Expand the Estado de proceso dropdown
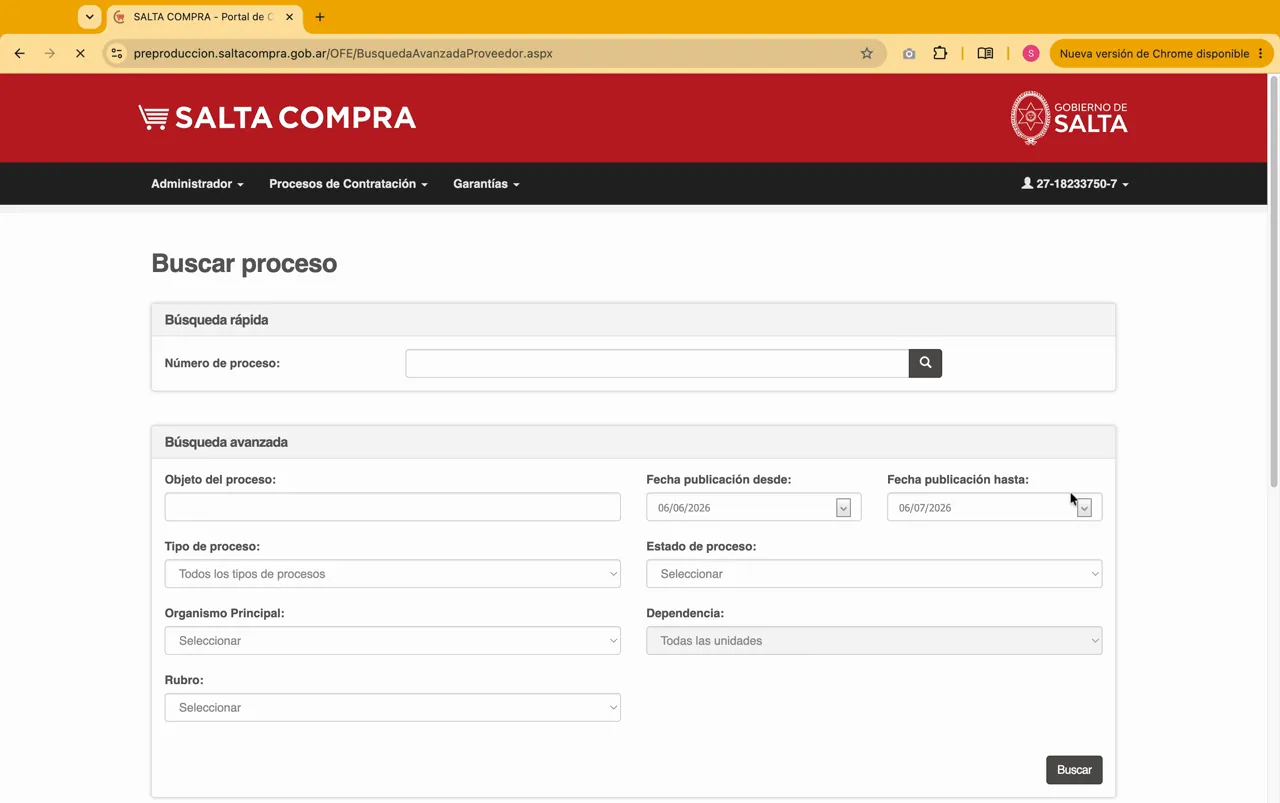Viewport: 1280px width, 803px height. pyautogui.click(x=874, y=574)
